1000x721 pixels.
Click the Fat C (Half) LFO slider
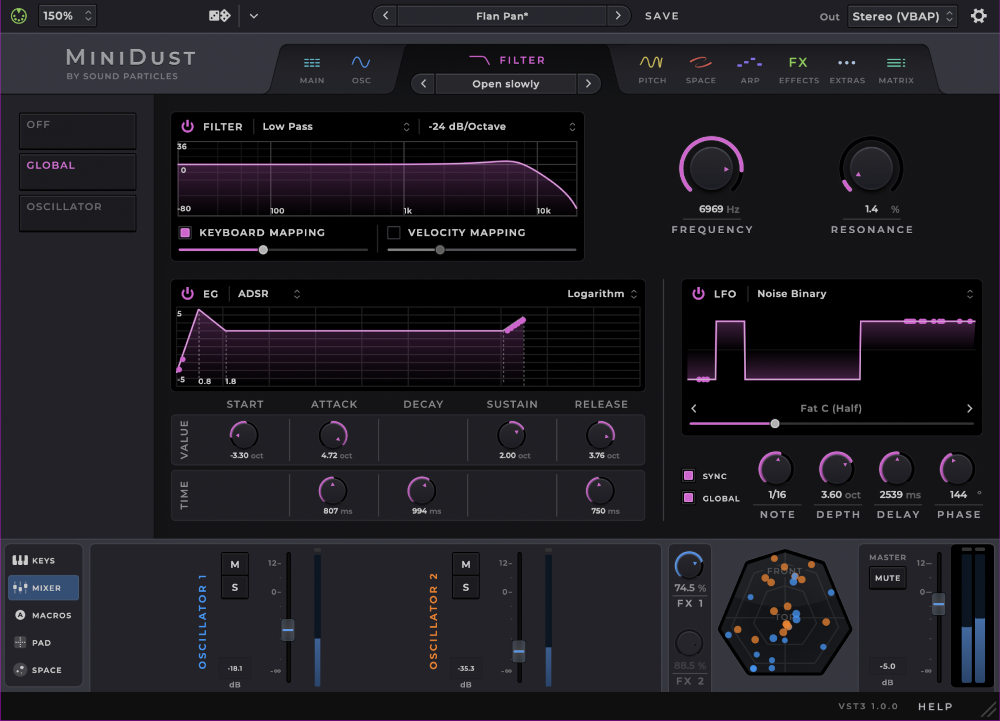775,423
